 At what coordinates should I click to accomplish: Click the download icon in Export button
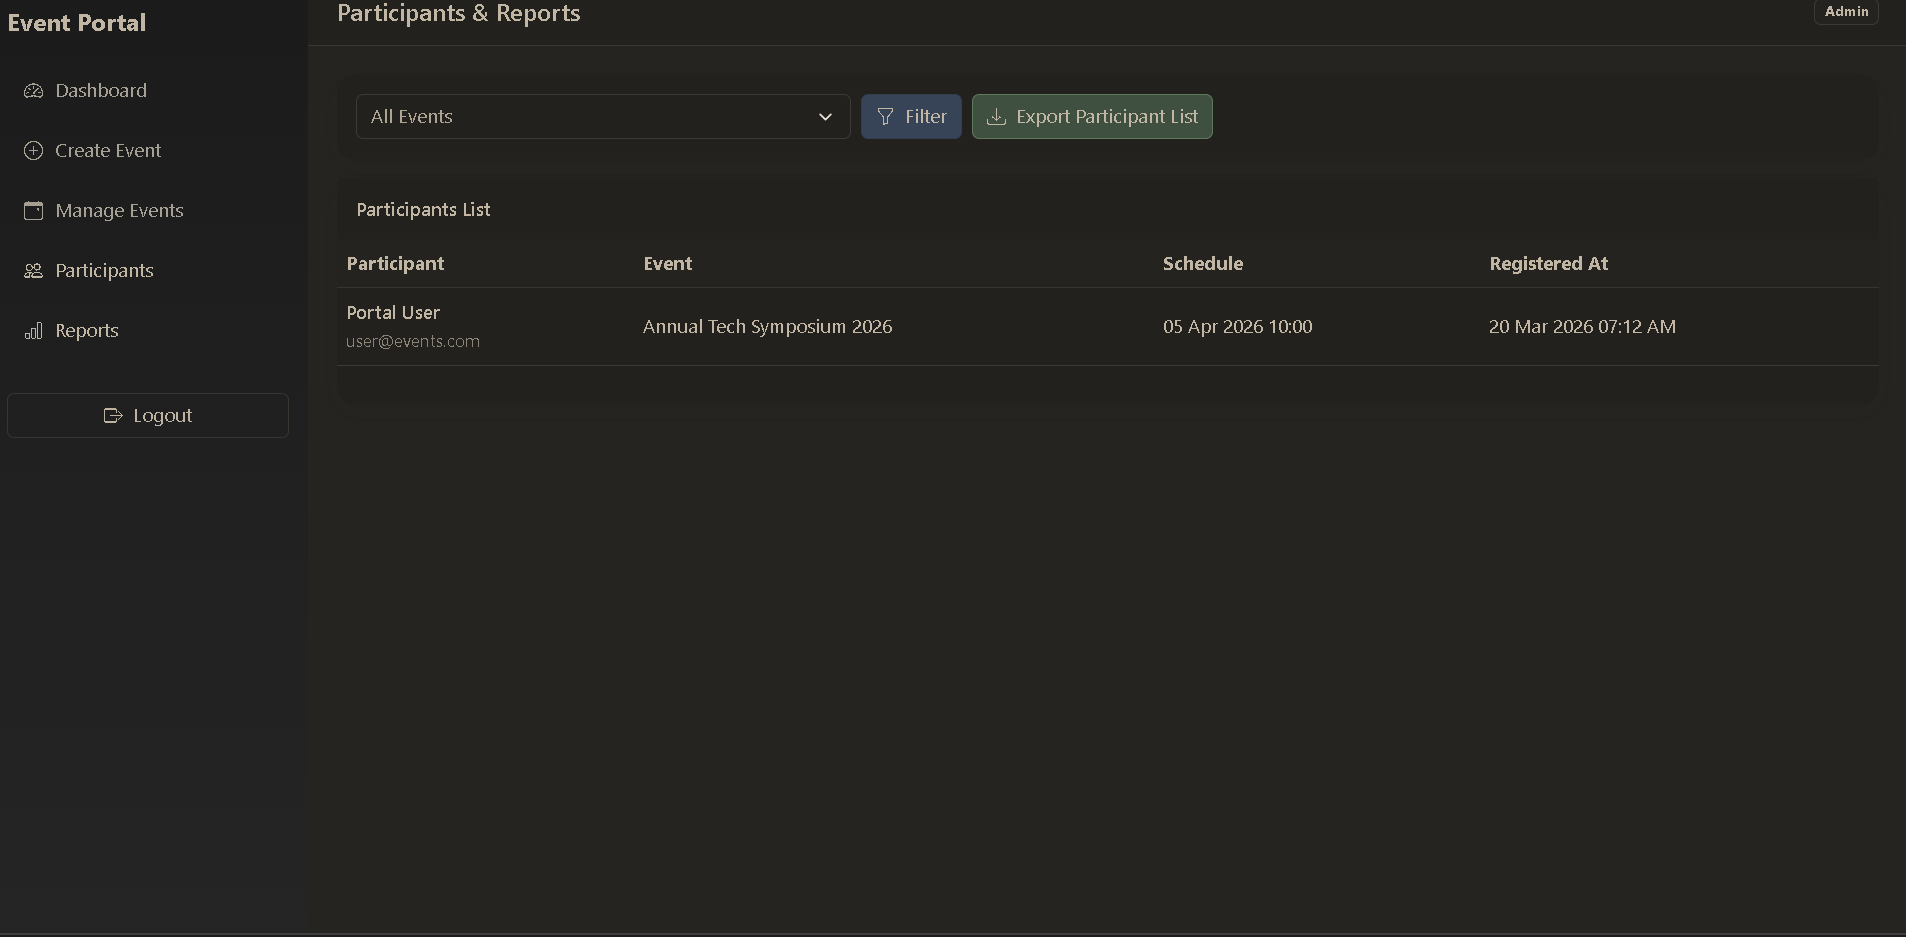(996, 117)
